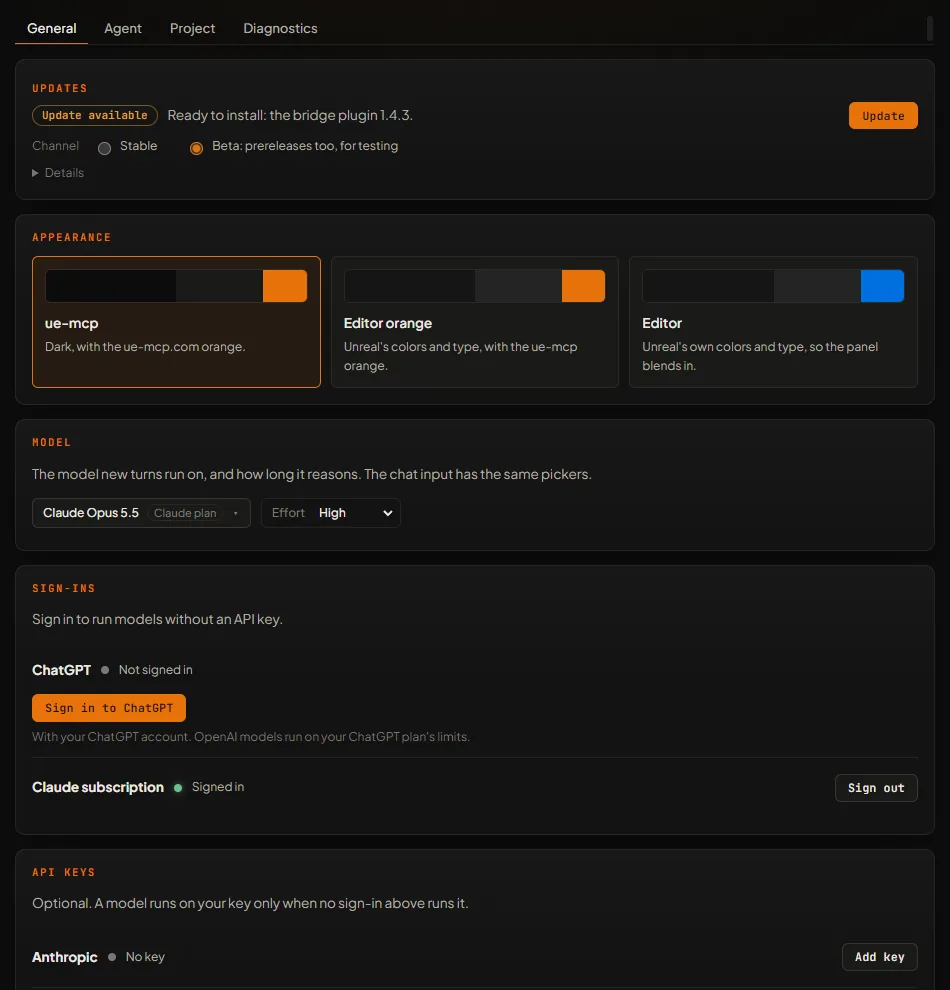Image resolution: width=950 pixels, height=990 pixels.
Task: Select the Stable channel radio button
Action: [x=105, y=148]
